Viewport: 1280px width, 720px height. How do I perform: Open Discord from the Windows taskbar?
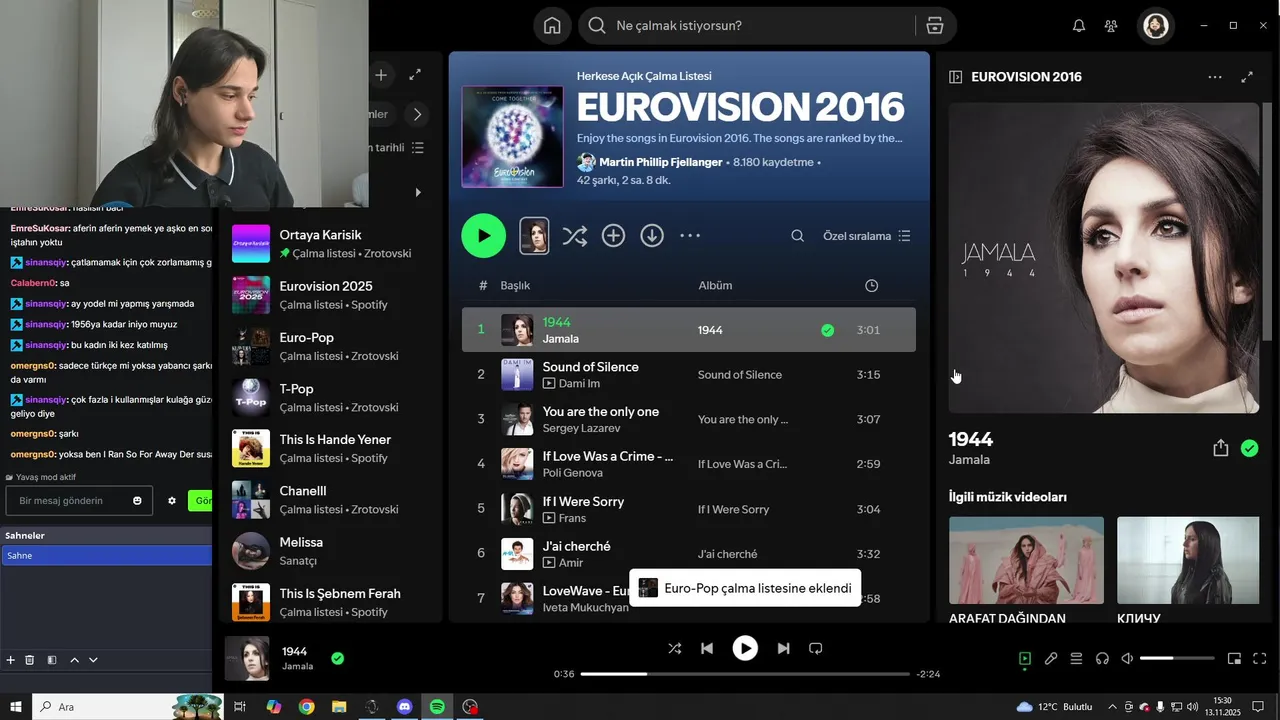(404, 707)
